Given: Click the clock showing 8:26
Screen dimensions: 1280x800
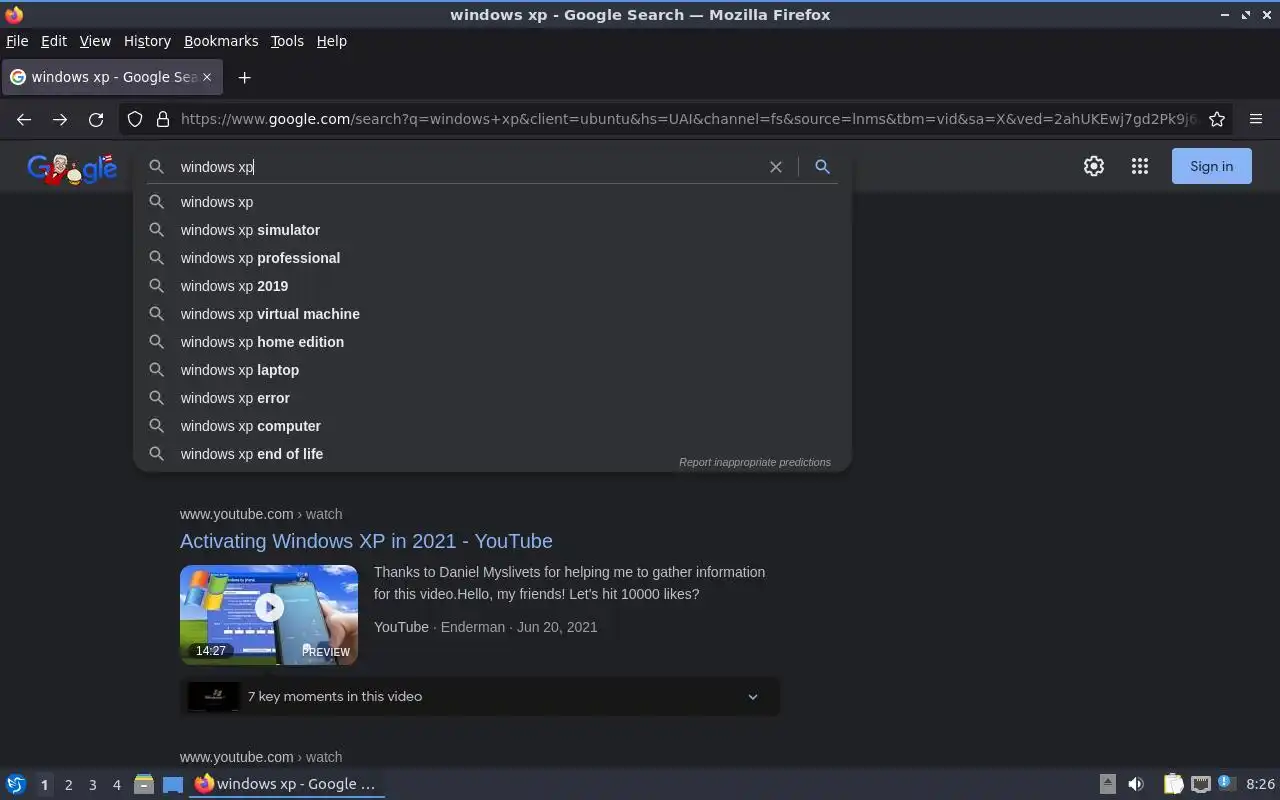Looking at the screenshot, I should [x=1260, y=784].
